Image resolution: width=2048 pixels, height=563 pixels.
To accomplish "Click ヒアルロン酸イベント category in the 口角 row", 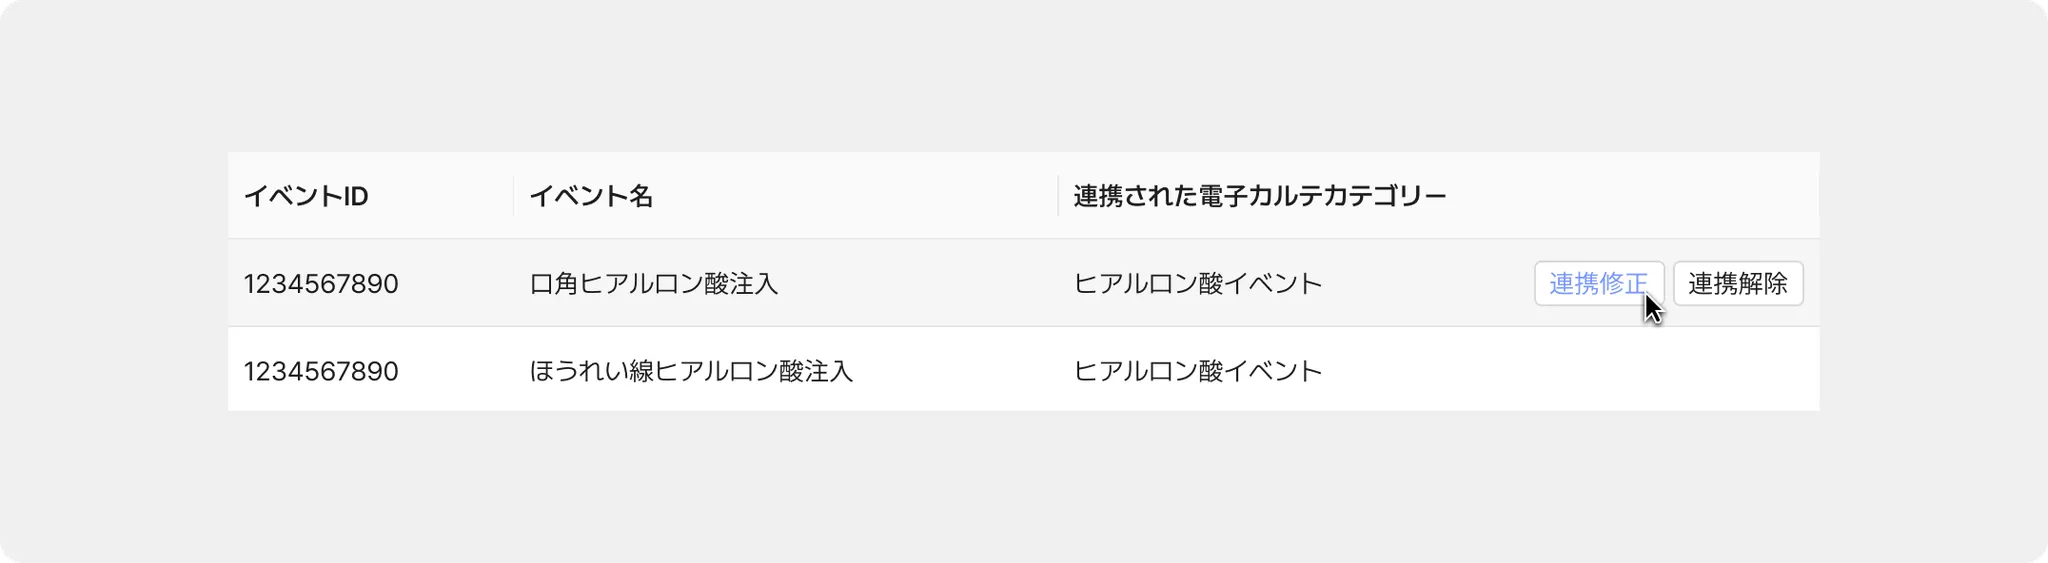I will point(1198,284).
